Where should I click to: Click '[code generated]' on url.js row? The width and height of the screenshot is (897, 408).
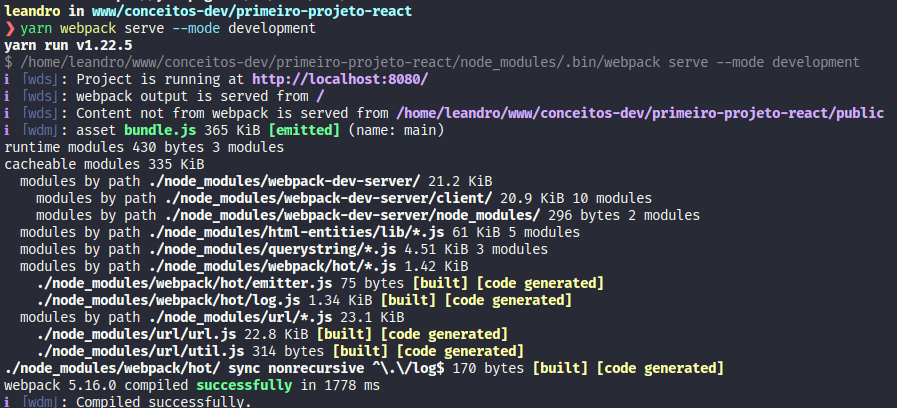point(444,334)
